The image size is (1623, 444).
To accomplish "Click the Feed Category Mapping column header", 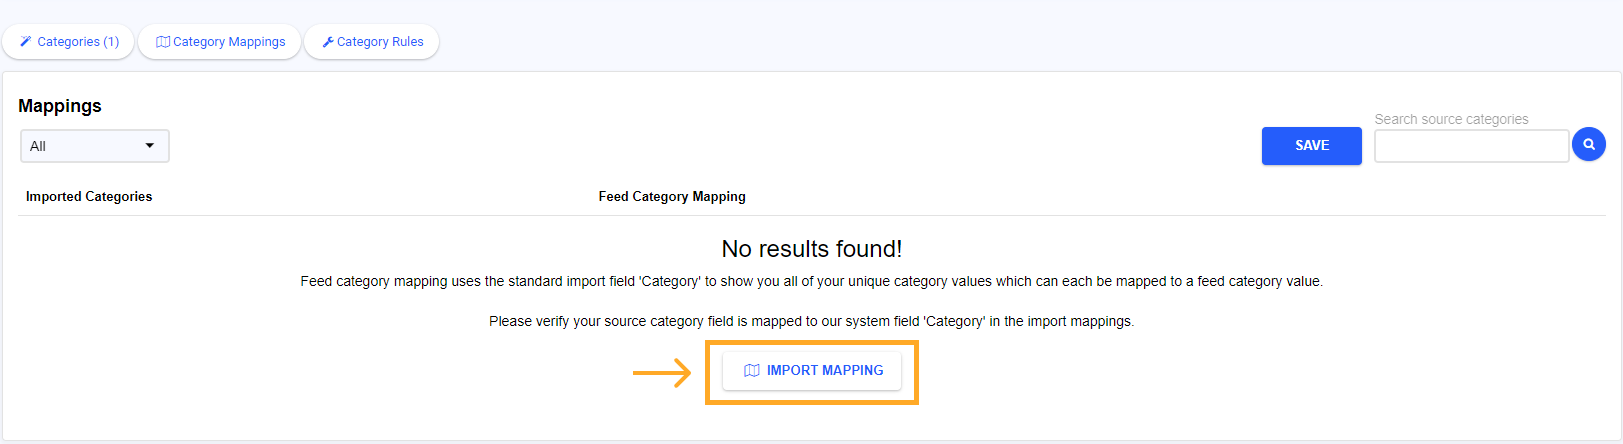I will click(672, 197).
